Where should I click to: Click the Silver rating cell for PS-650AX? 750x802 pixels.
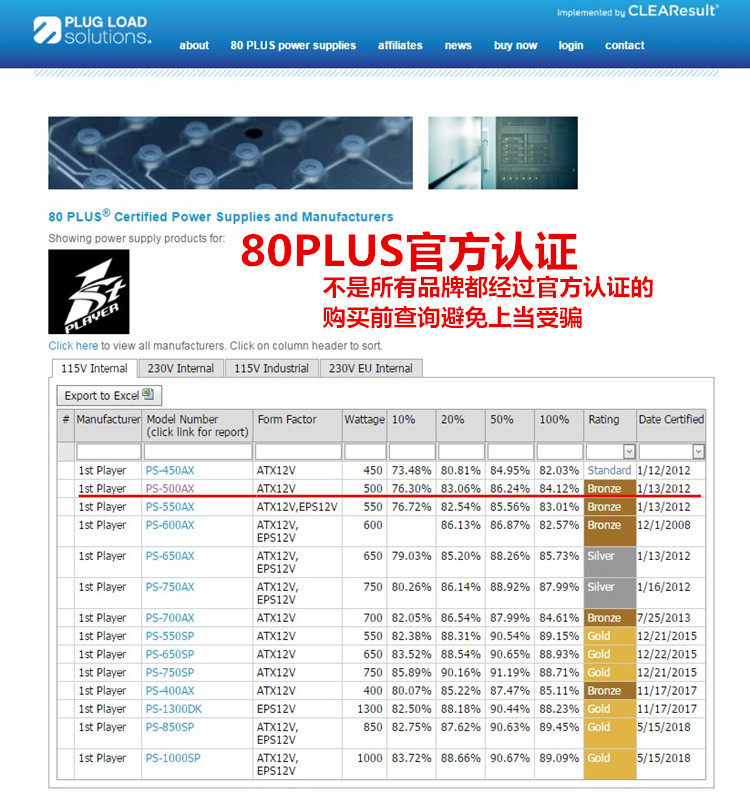610,562
